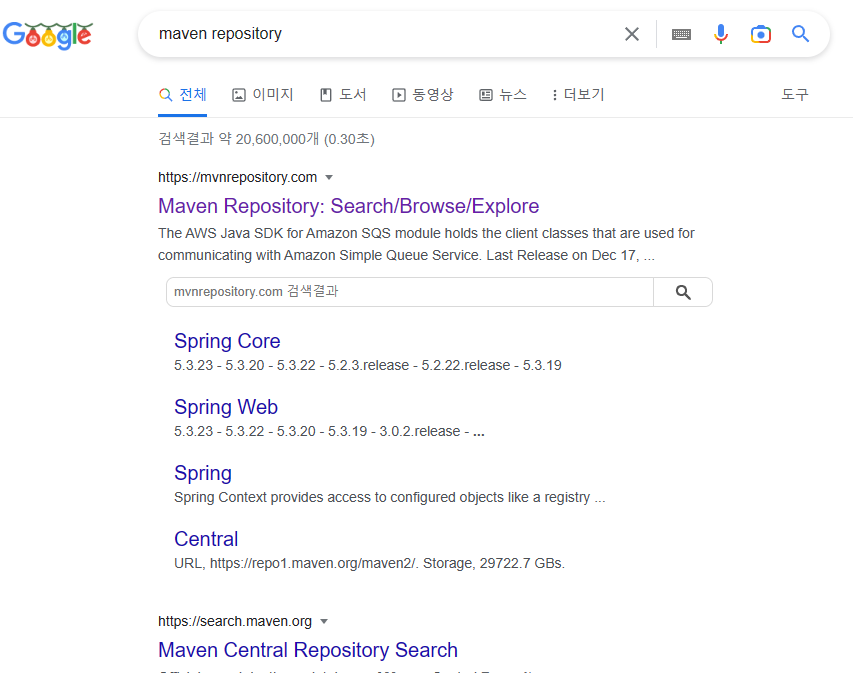Open the 더보기 more menu

(578, 95)
